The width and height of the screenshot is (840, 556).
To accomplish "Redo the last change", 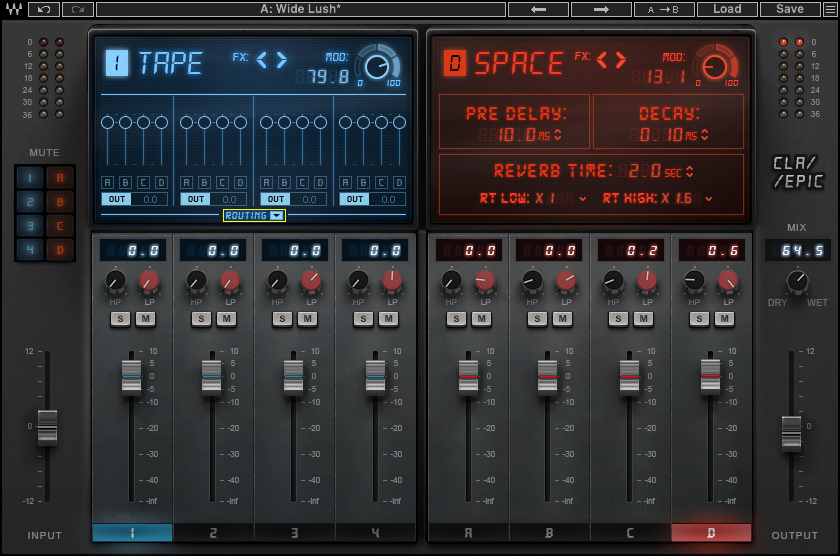I will tap(78, 9).
